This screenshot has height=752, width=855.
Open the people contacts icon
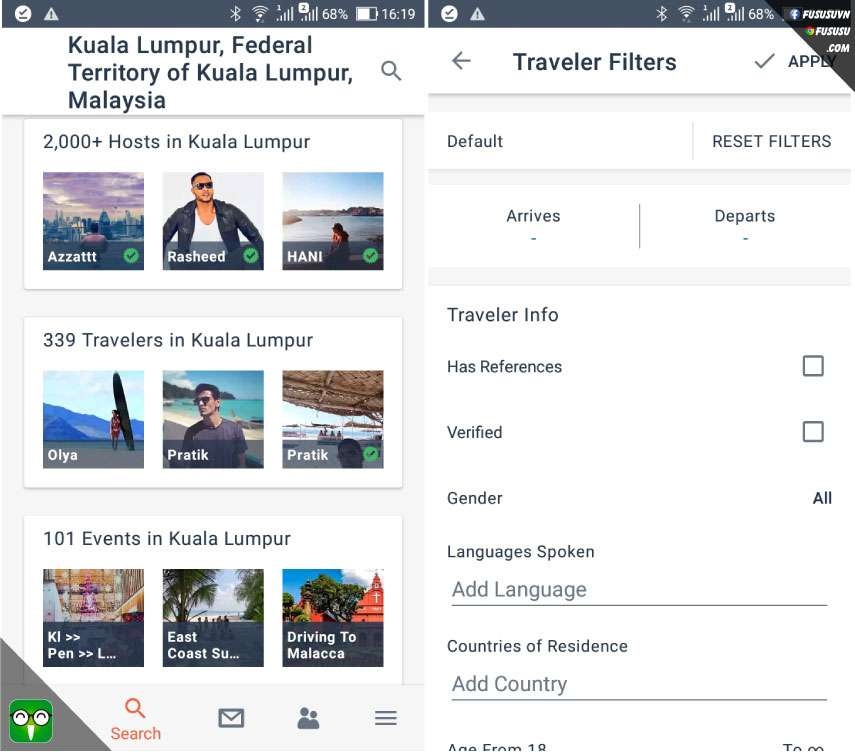tap(308, 718)
